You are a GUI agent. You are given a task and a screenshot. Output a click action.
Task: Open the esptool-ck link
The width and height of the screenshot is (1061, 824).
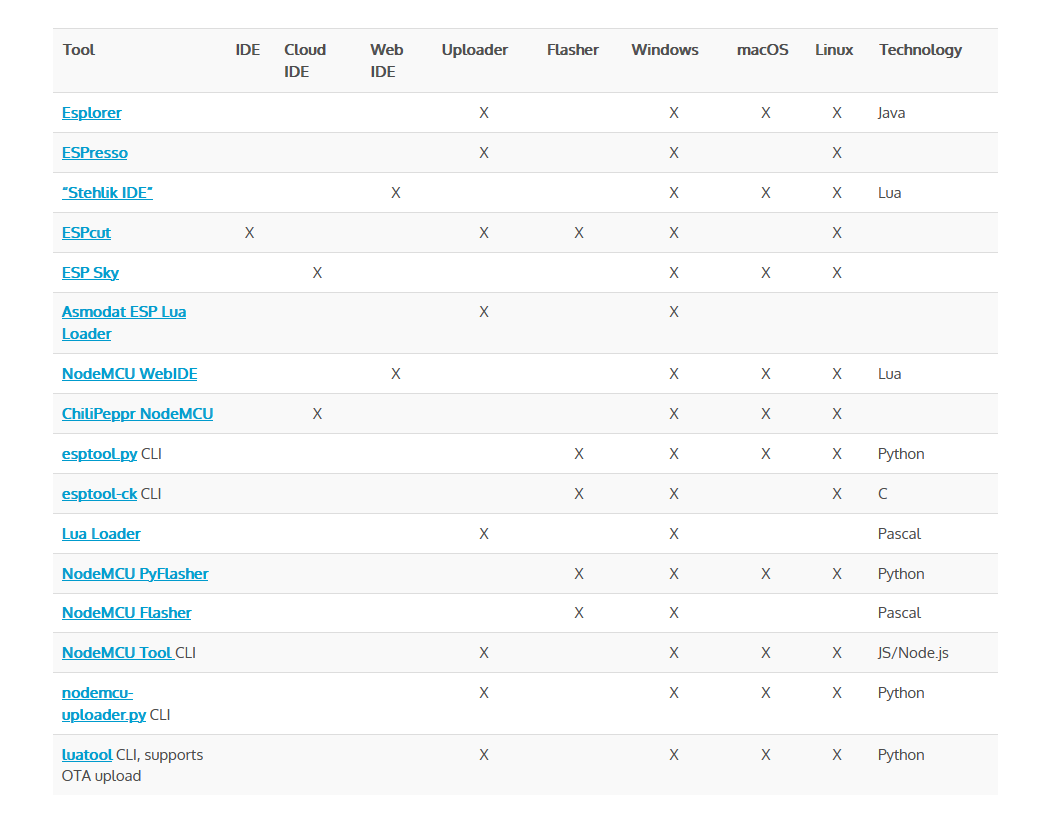[99, 494]
